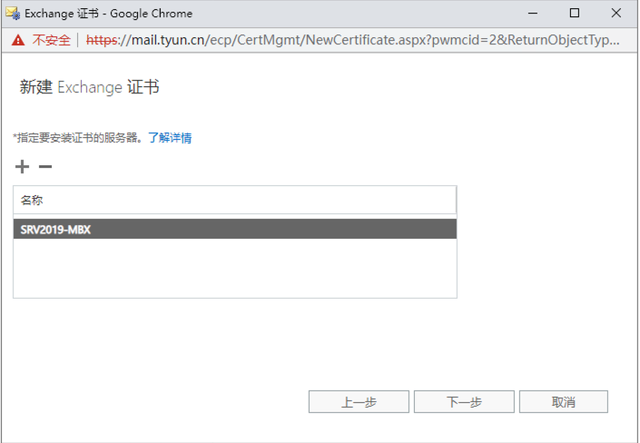This screenshot has height=443, width=640.
Task: Go back with the 上一步 button
Action: pyautogui.click(x=359, y=402)
